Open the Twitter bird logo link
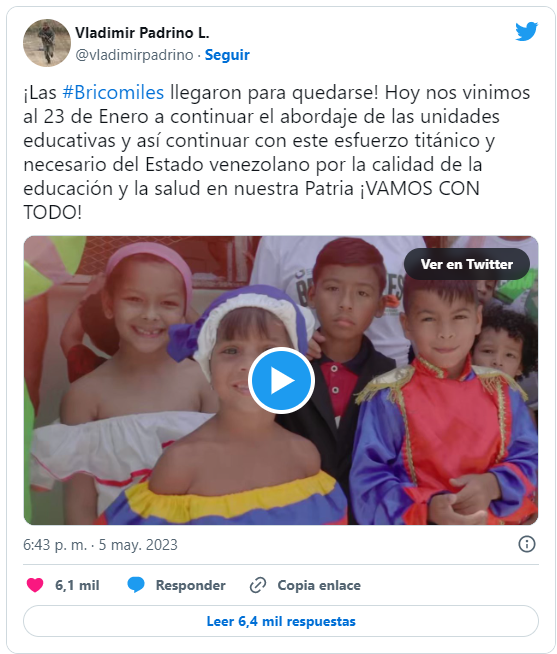This screenshot has width=557, height=654. [526, 32]
